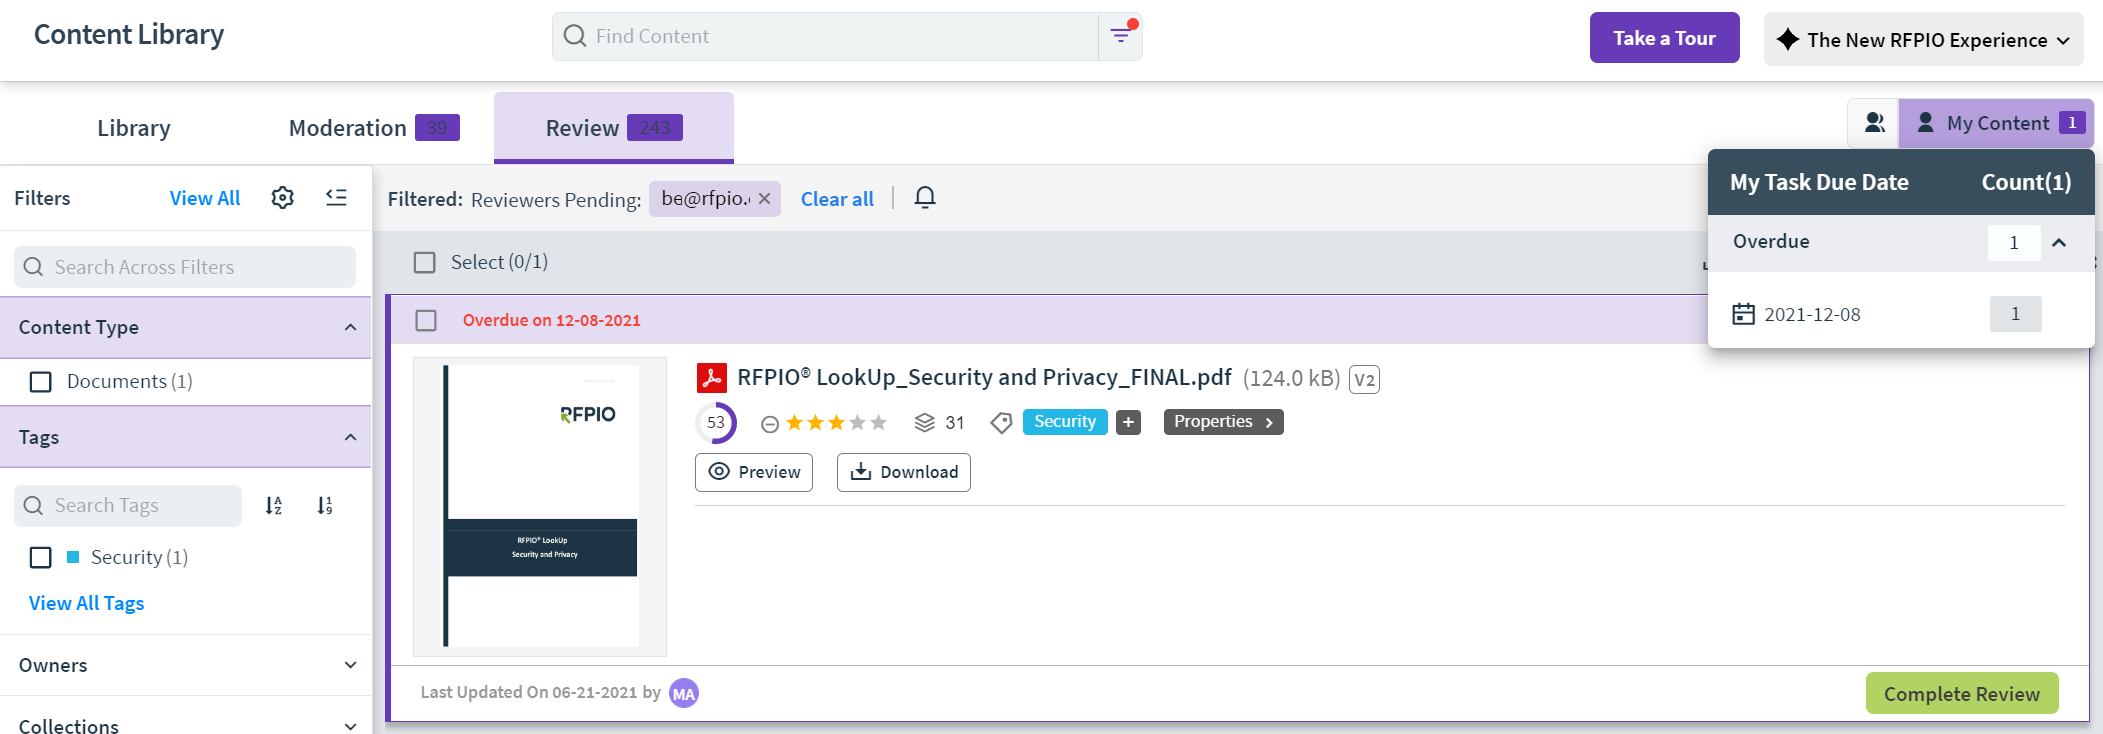Collapse the filters panel icon
2103x734 pixels.
click(x=336, y=198)
